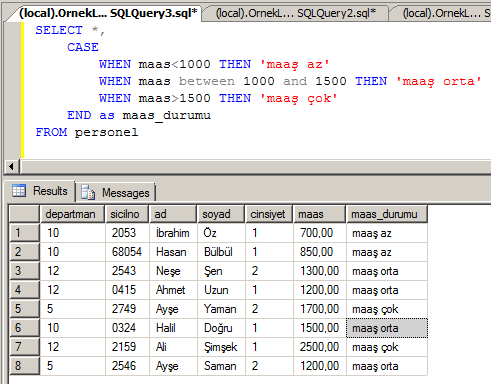This screenshot has height=384, width=491.
Task: Click the name cell Halil
Action: point(173,328)
